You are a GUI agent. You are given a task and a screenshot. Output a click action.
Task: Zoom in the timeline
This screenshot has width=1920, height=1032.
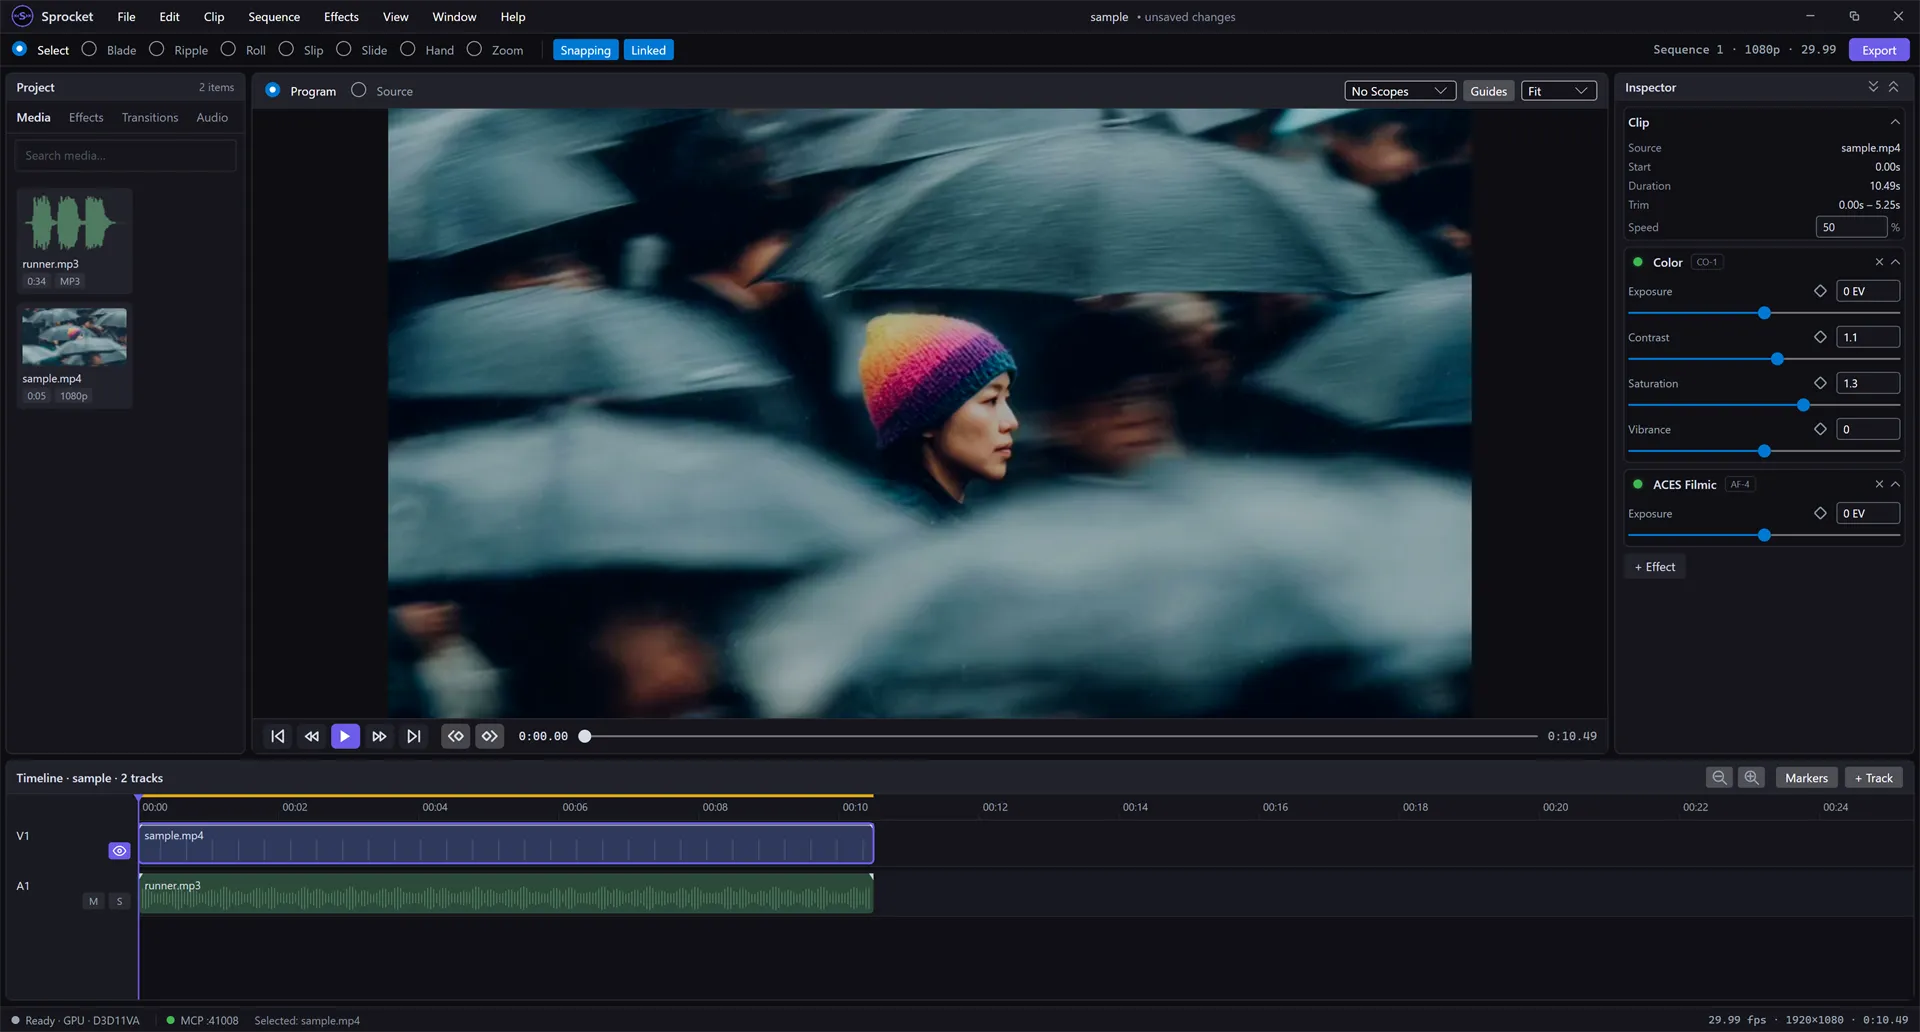pyautogui.click(x=1751, y=778)
